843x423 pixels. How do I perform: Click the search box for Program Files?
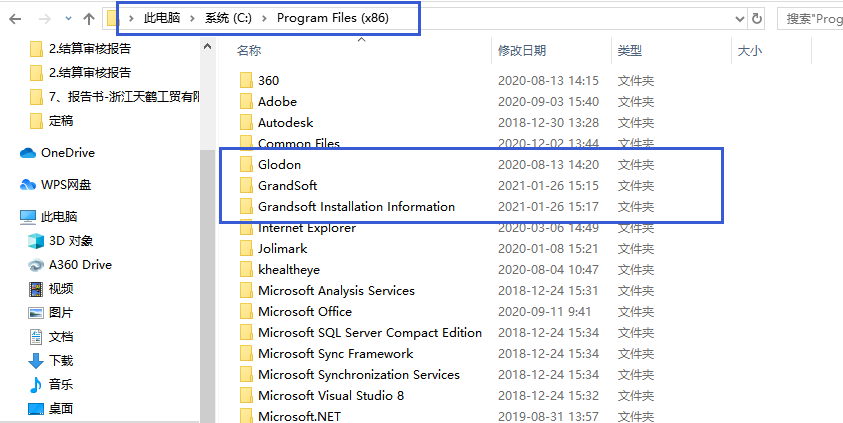click(810, 19)
